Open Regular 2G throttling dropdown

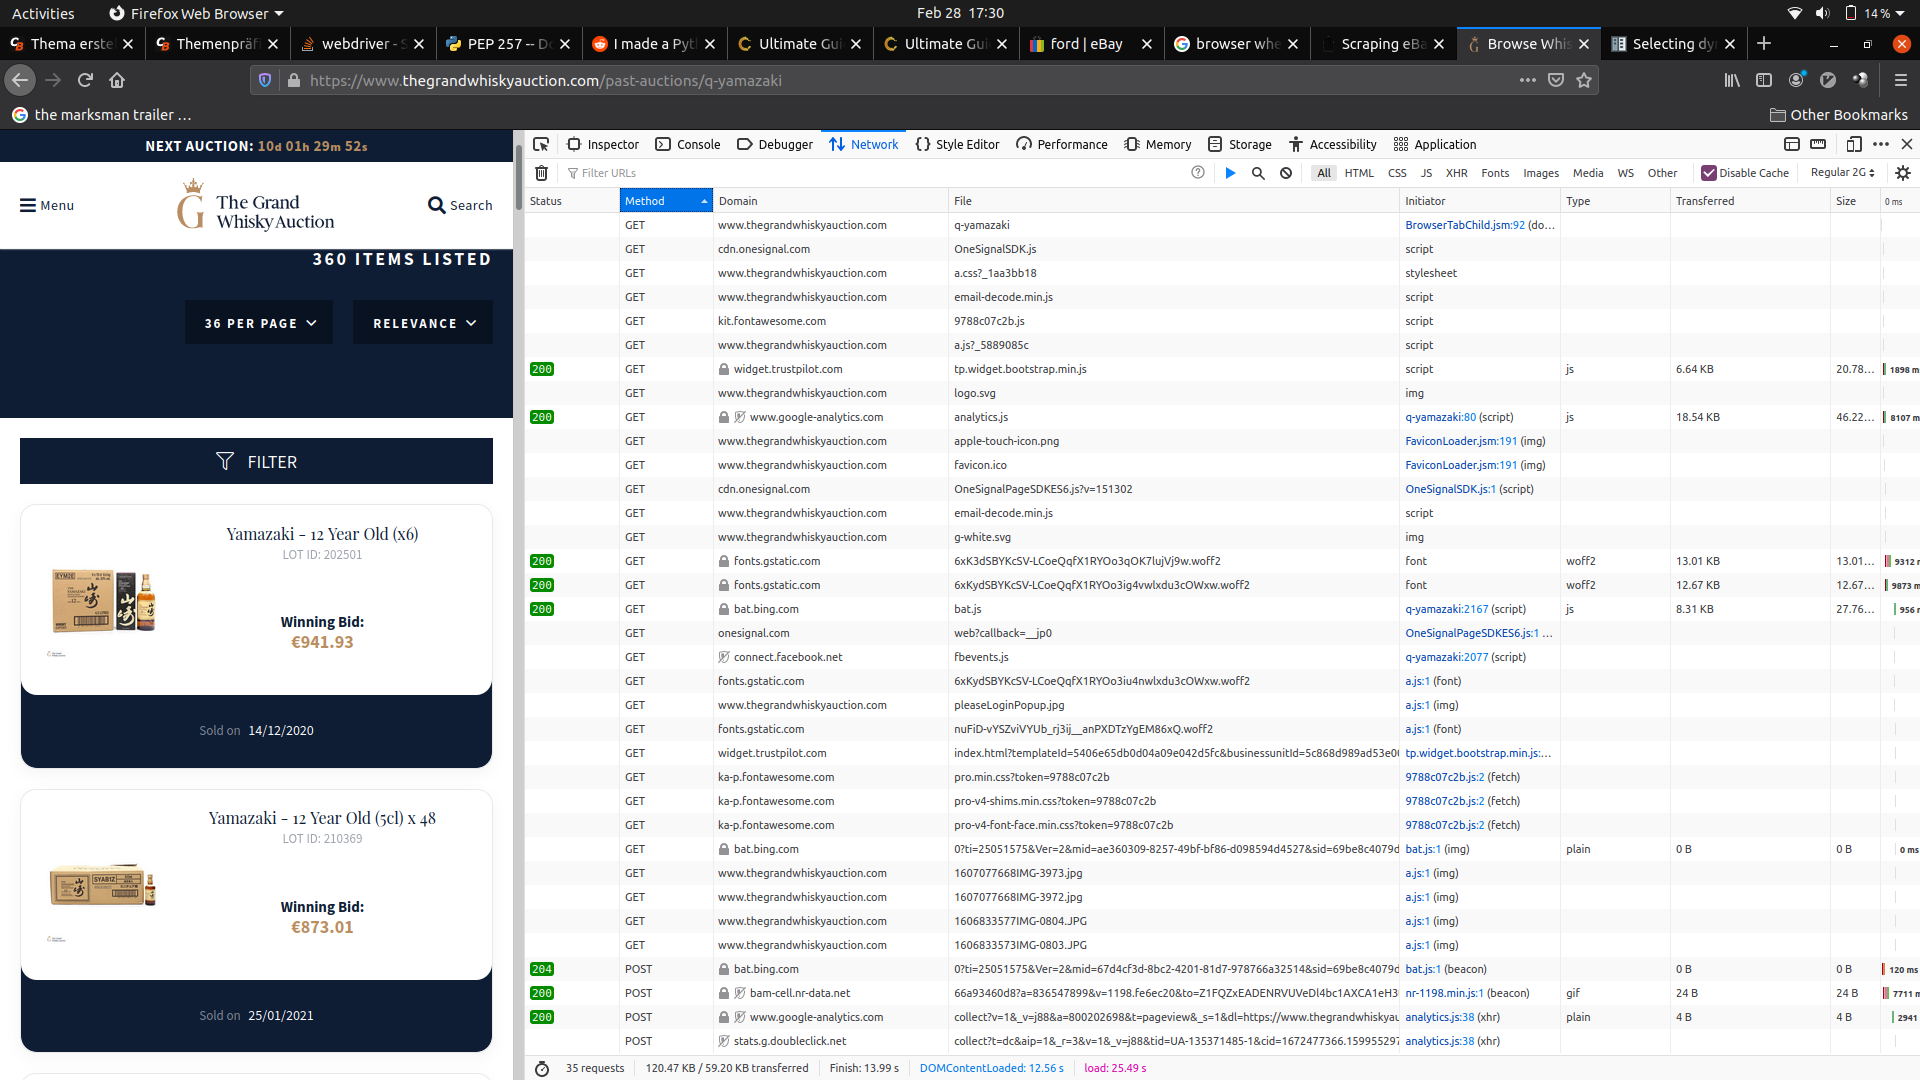1842,173
